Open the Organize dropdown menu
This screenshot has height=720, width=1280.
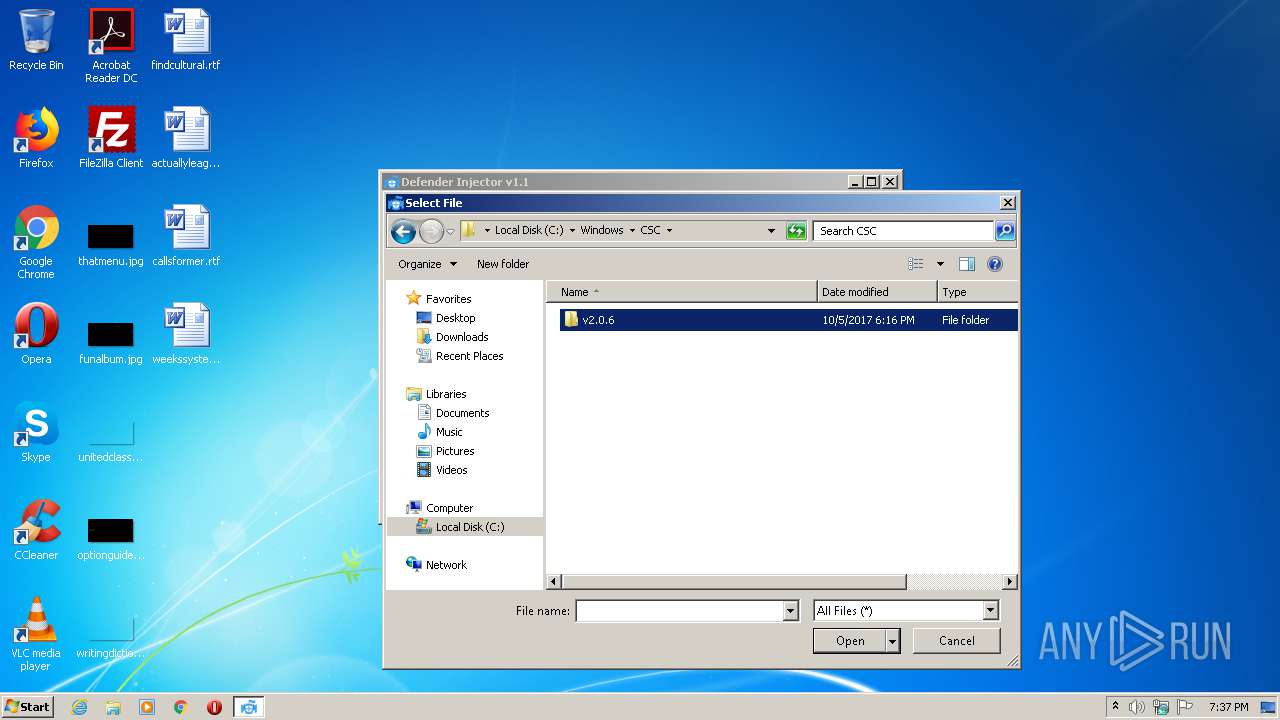[427, 264]
